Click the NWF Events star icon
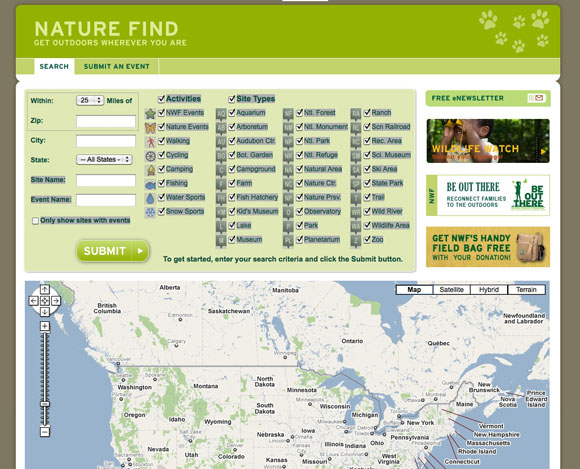This screenshot has height=469, width=580. click(150, 114)
